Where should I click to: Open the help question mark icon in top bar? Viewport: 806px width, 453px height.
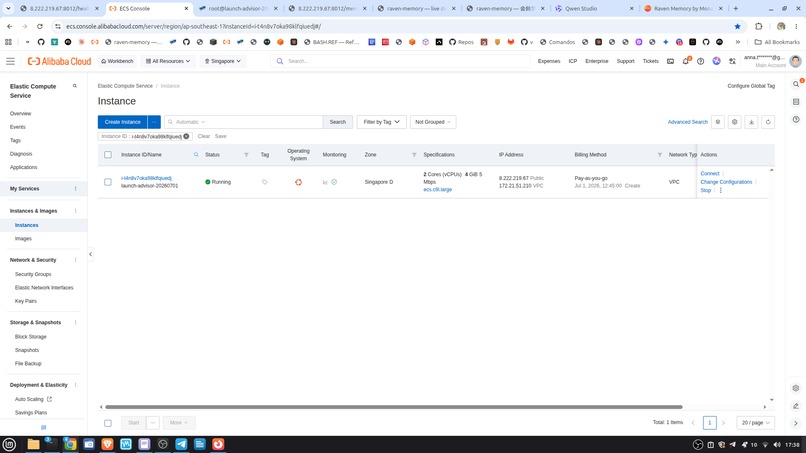coord(701,61)
